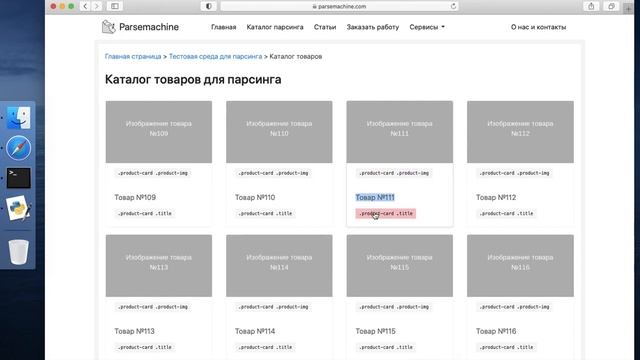Click the Parsemachine logo
The image size is (640, 360).
click(x=140, y=27)
